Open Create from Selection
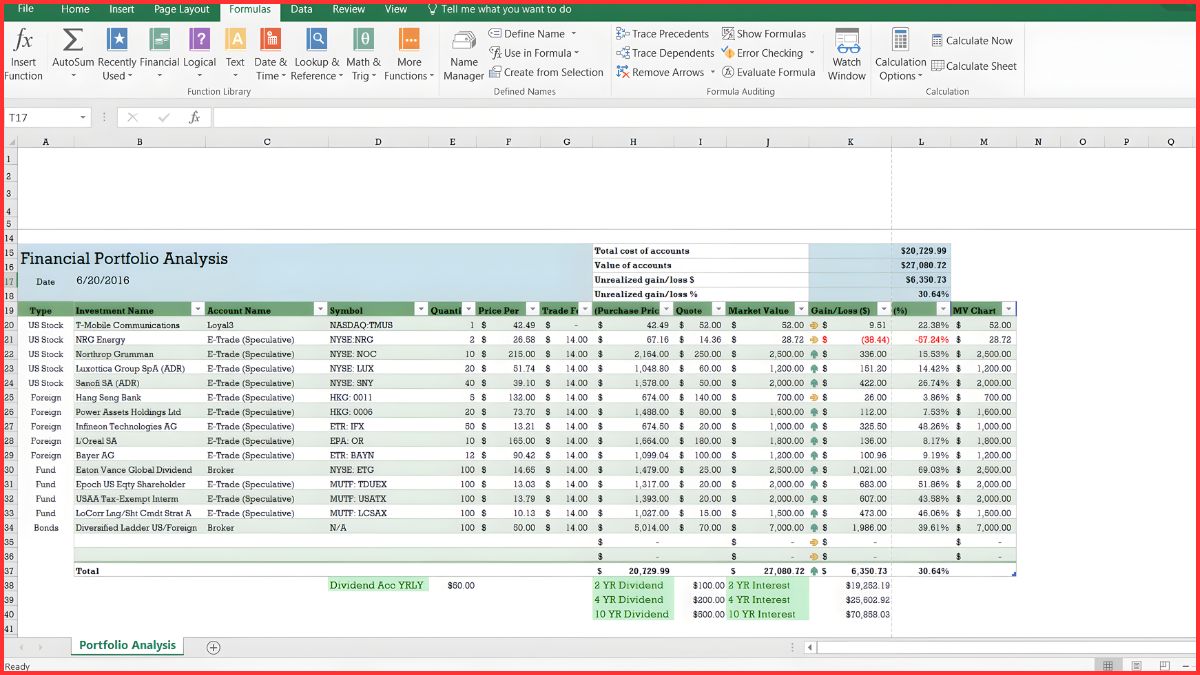 pos(546,71)
